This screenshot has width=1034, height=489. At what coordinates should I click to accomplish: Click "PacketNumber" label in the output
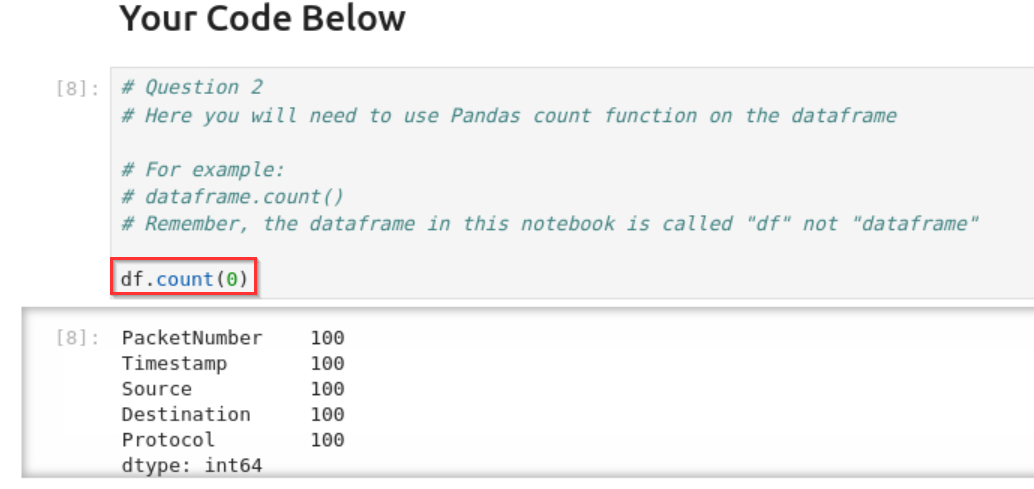(191, 338)
